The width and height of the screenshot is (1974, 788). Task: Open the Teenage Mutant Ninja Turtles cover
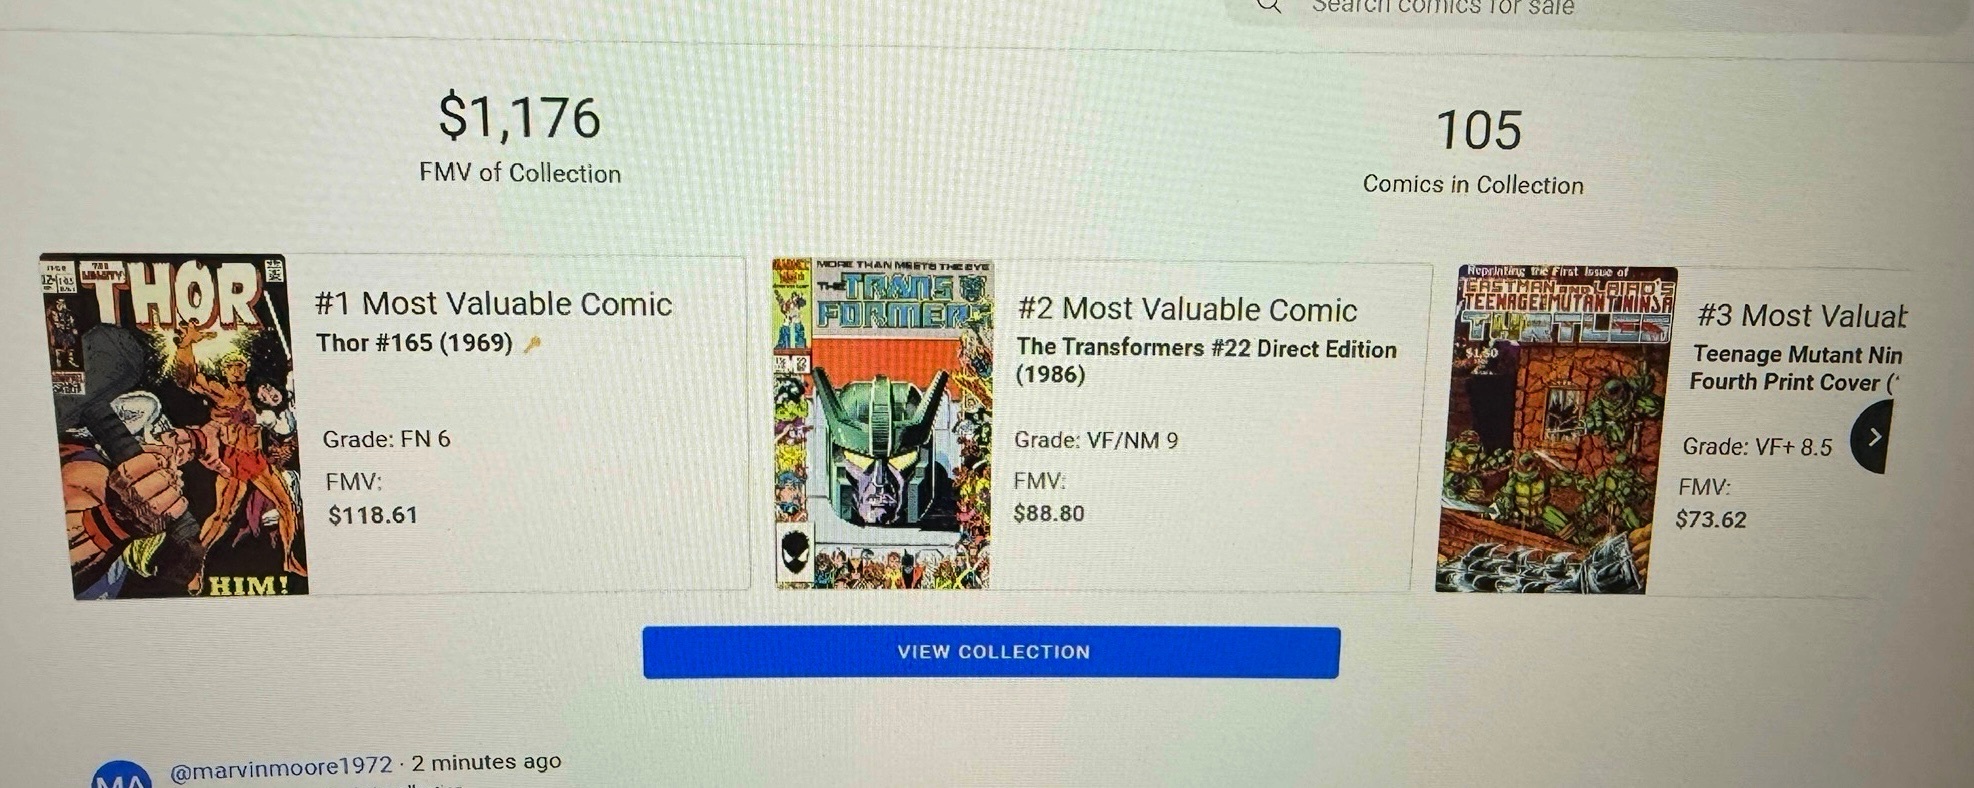1555,430
